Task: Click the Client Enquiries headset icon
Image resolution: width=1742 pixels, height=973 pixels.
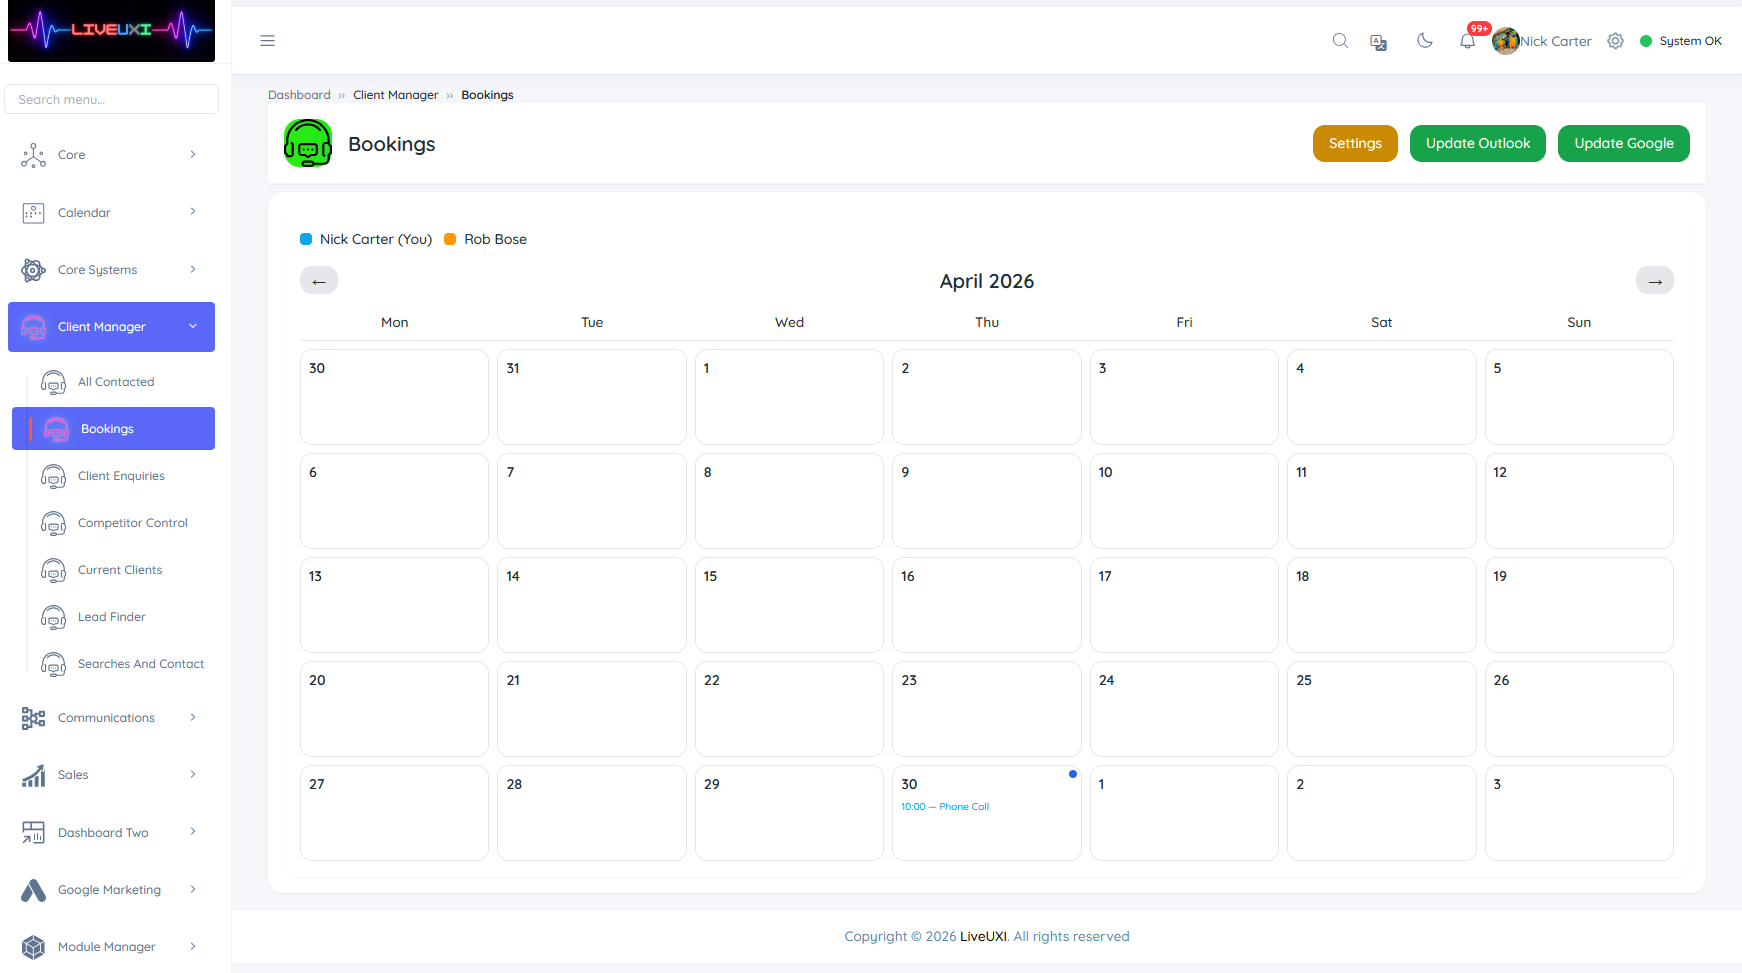Action: coord(53,476)
